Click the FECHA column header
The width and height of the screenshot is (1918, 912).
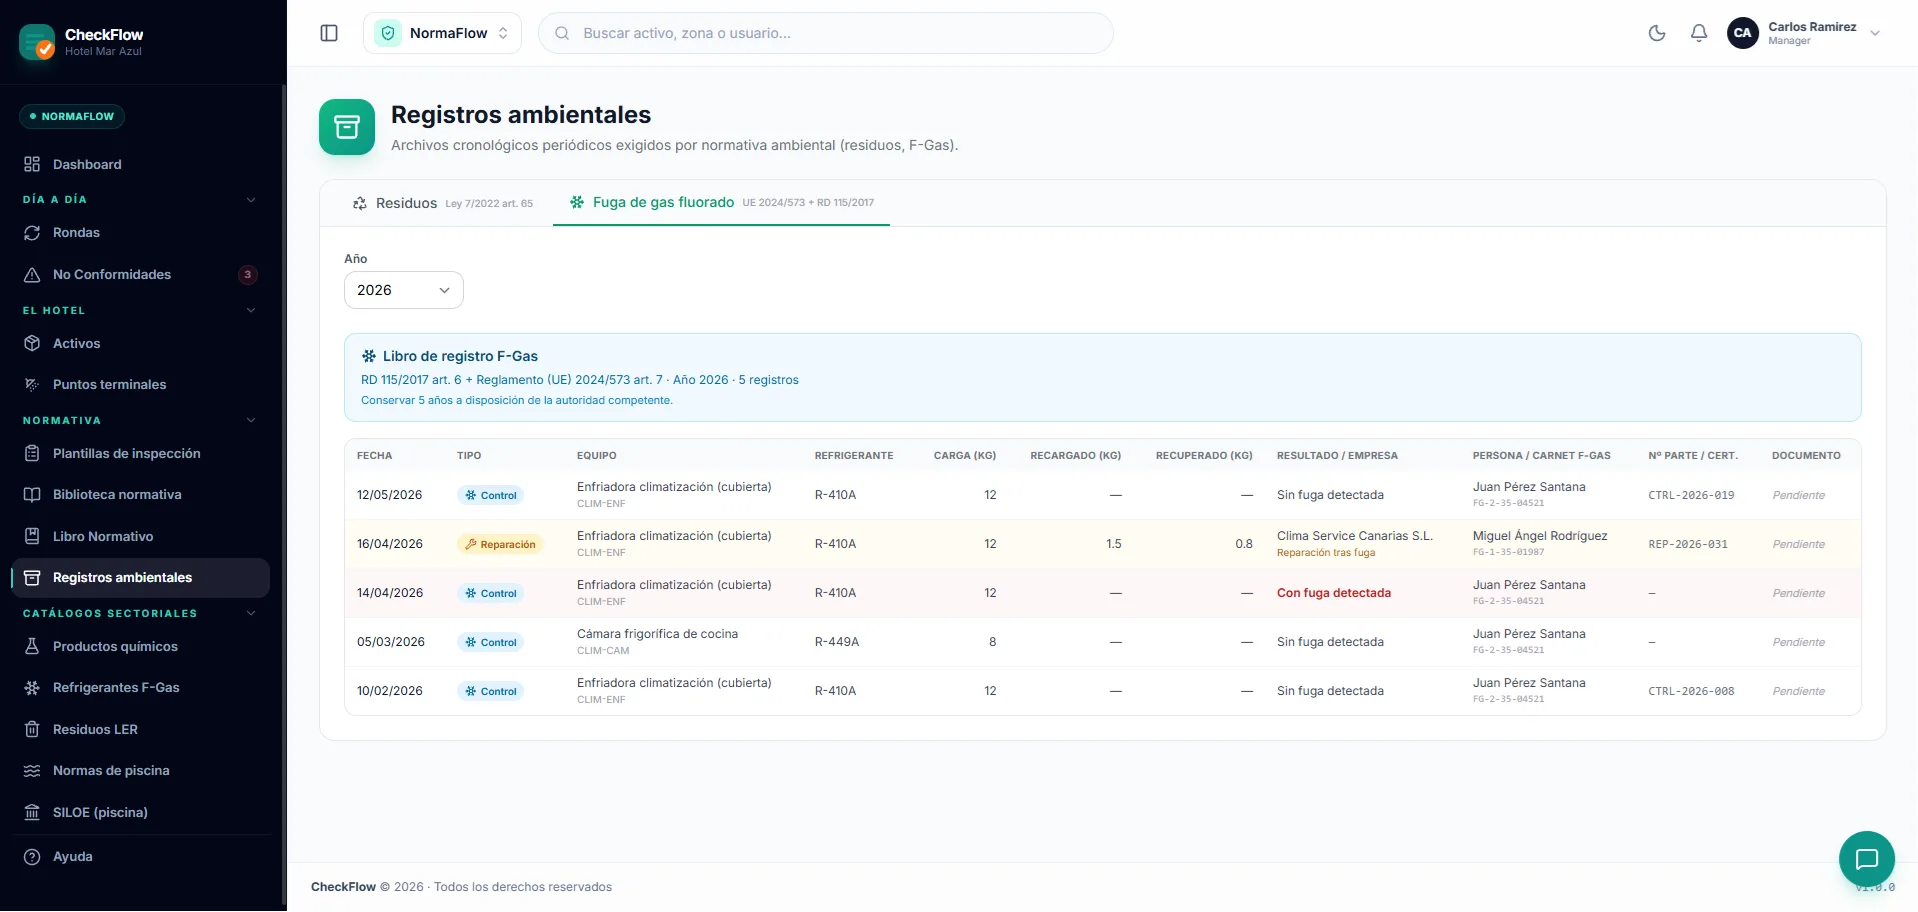[x=375, y=455]
